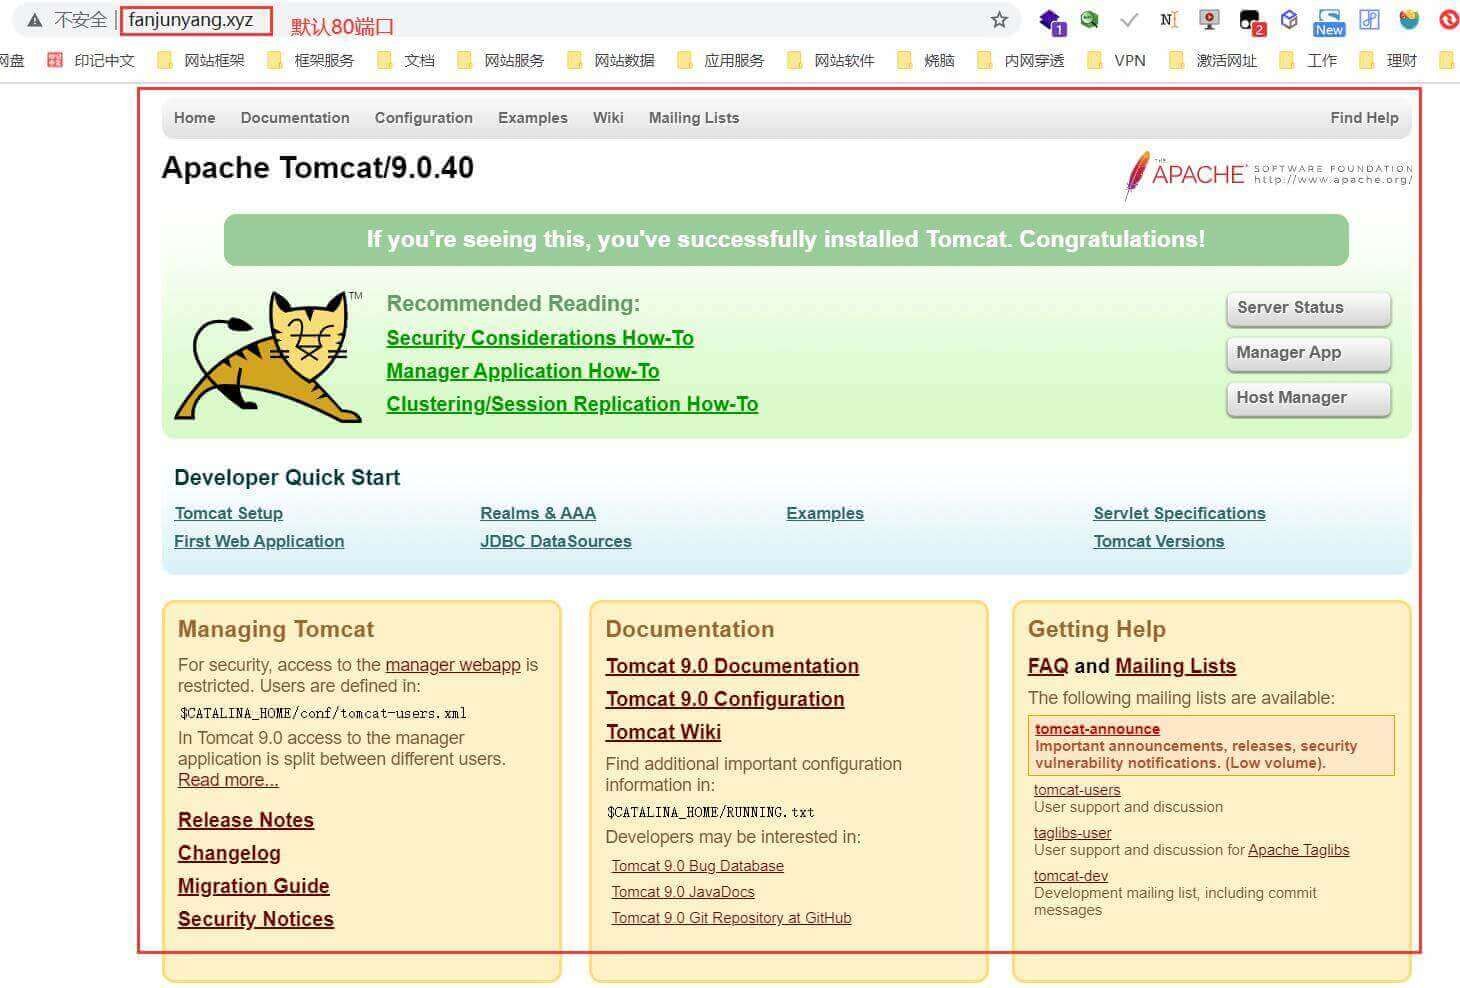The width and height of the screenshot is (1460, 988).
Task: Click the insecure-site warning triangle icon
Action: 35,20
